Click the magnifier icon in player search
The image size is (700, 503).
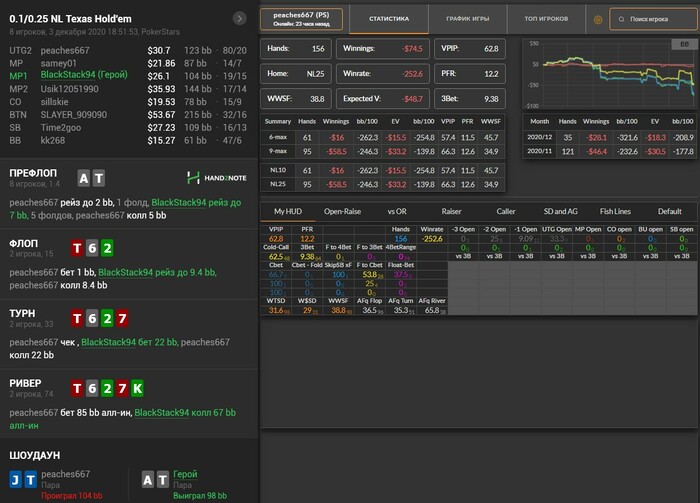point(621,19)
